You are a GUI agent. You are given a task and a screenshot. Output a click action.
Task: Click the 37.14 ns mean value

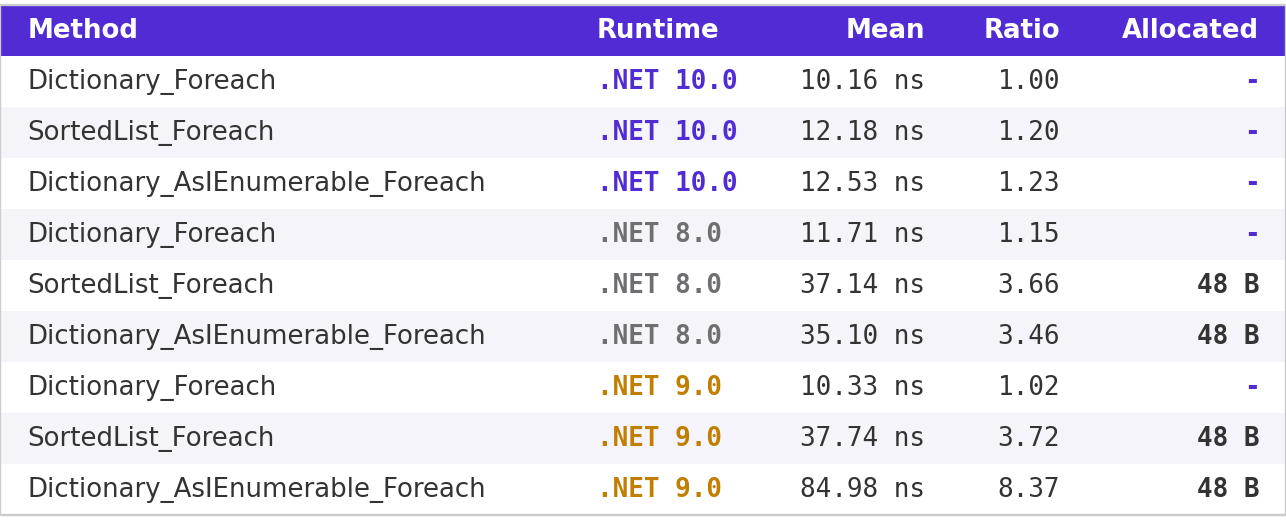tap(862, 285)
